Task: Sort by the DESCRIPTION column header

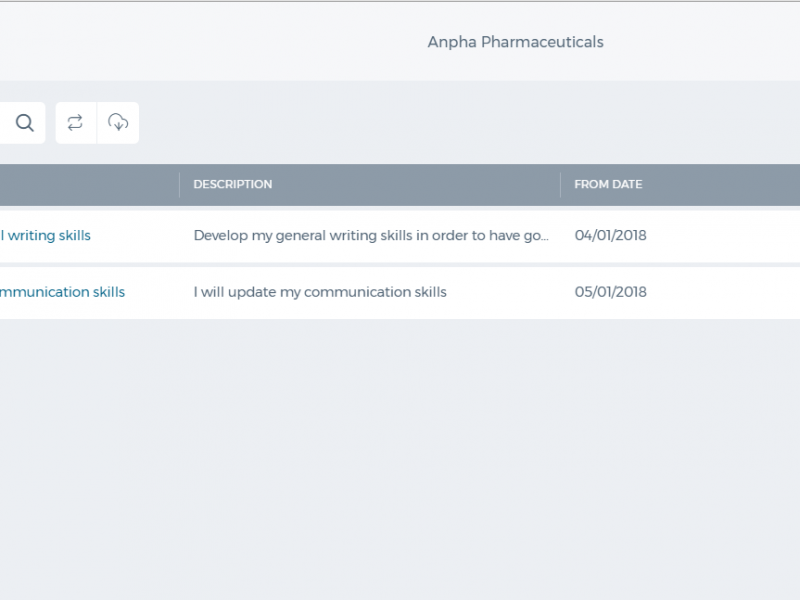Action: click(x=233, y=184)
